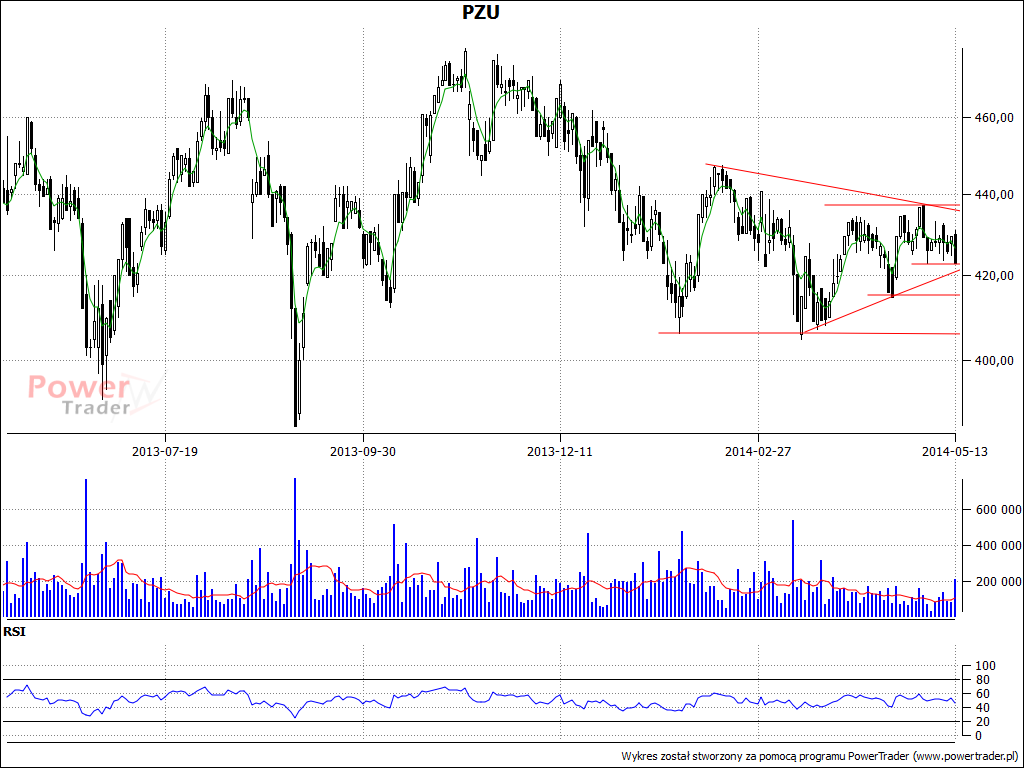Image resolution: width=1024 pixels, height=768 pixels.
Task: Select the 440,00 price axis label
Action: point(992,195)
